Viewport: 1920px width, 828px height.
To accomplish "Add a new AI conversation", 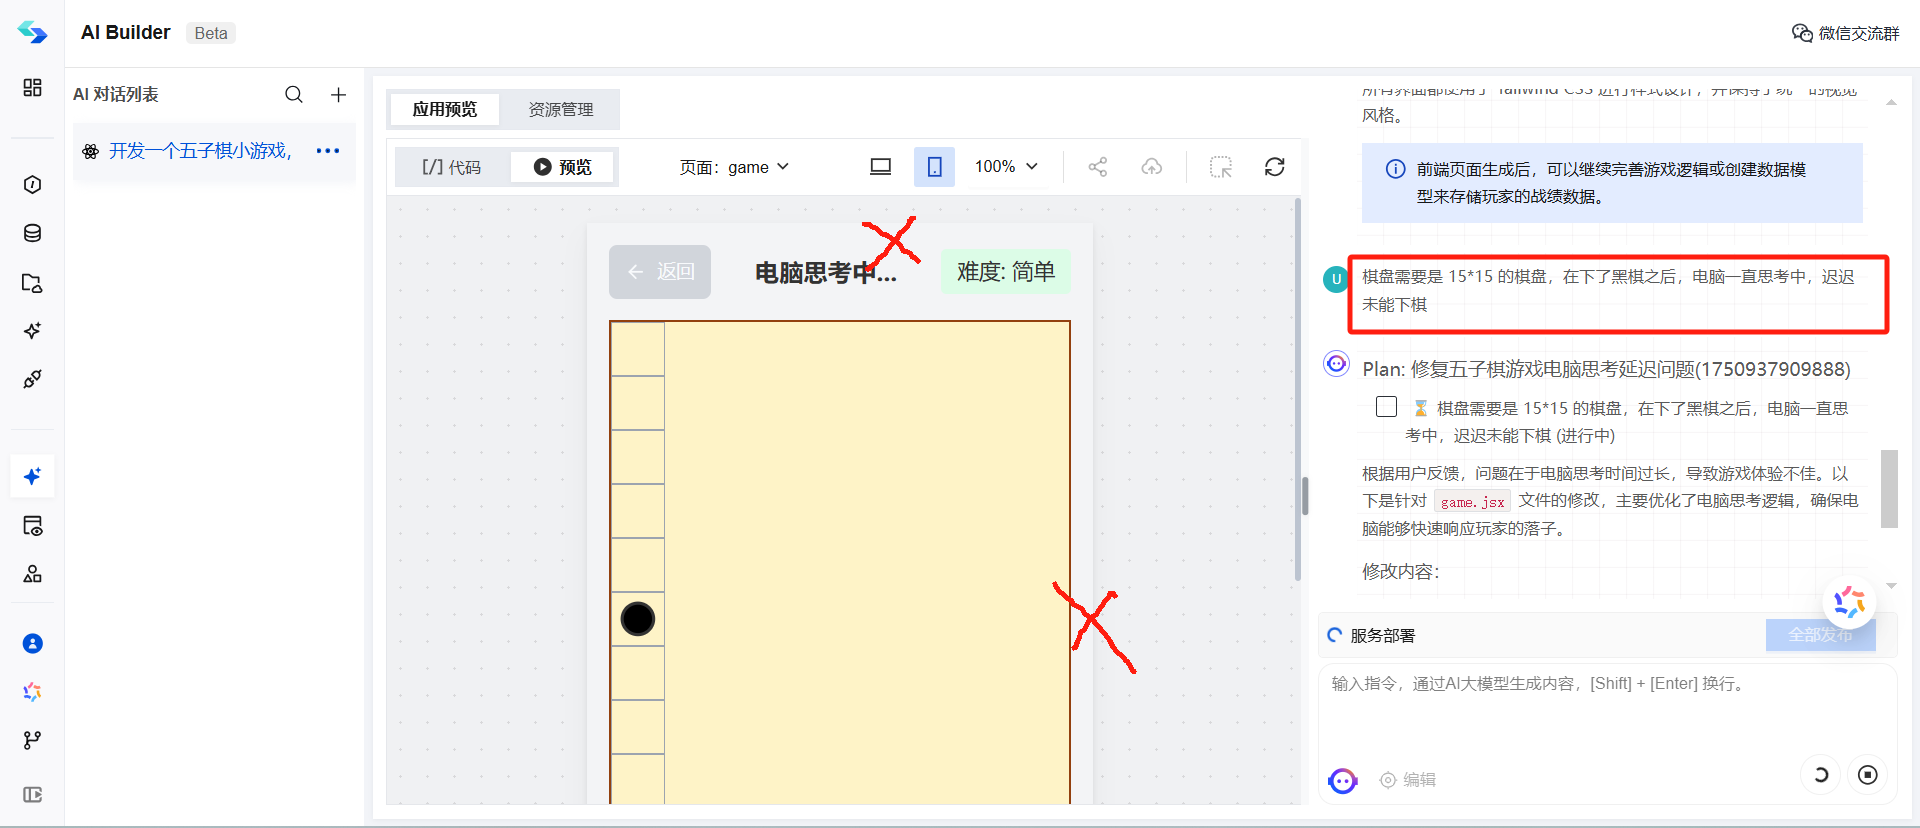I will coord(338,94).
